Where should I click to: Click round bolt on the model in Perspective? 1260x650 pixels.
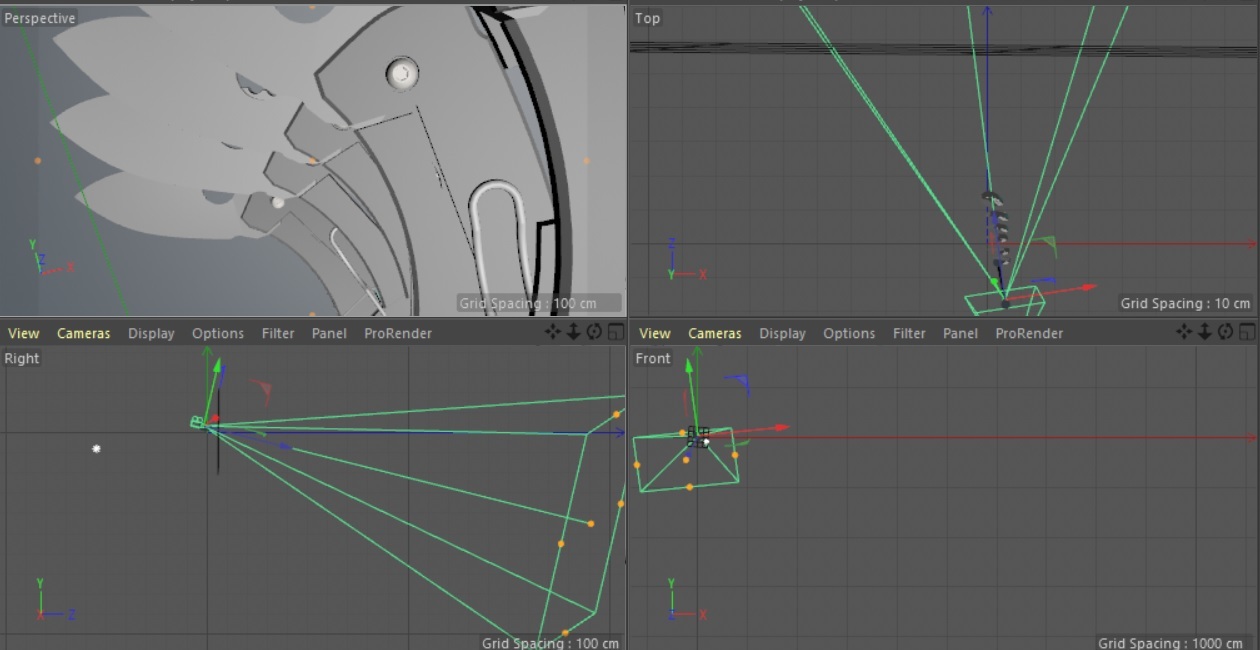pyautogui.click(x=402, y=72)
